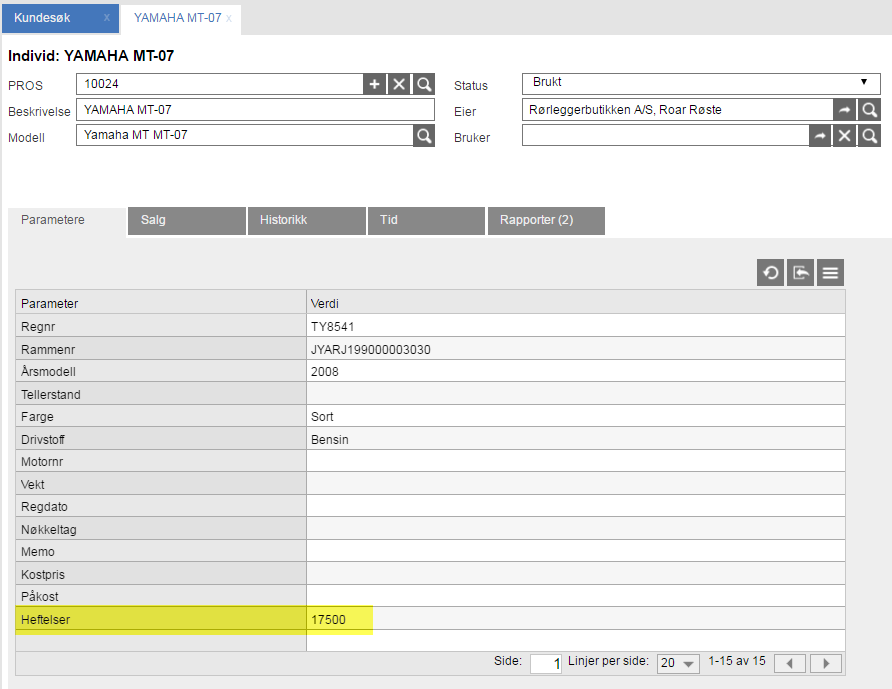892x689 pixels.
Task: Click the Regdato parameter row
Action: point(430,506)
